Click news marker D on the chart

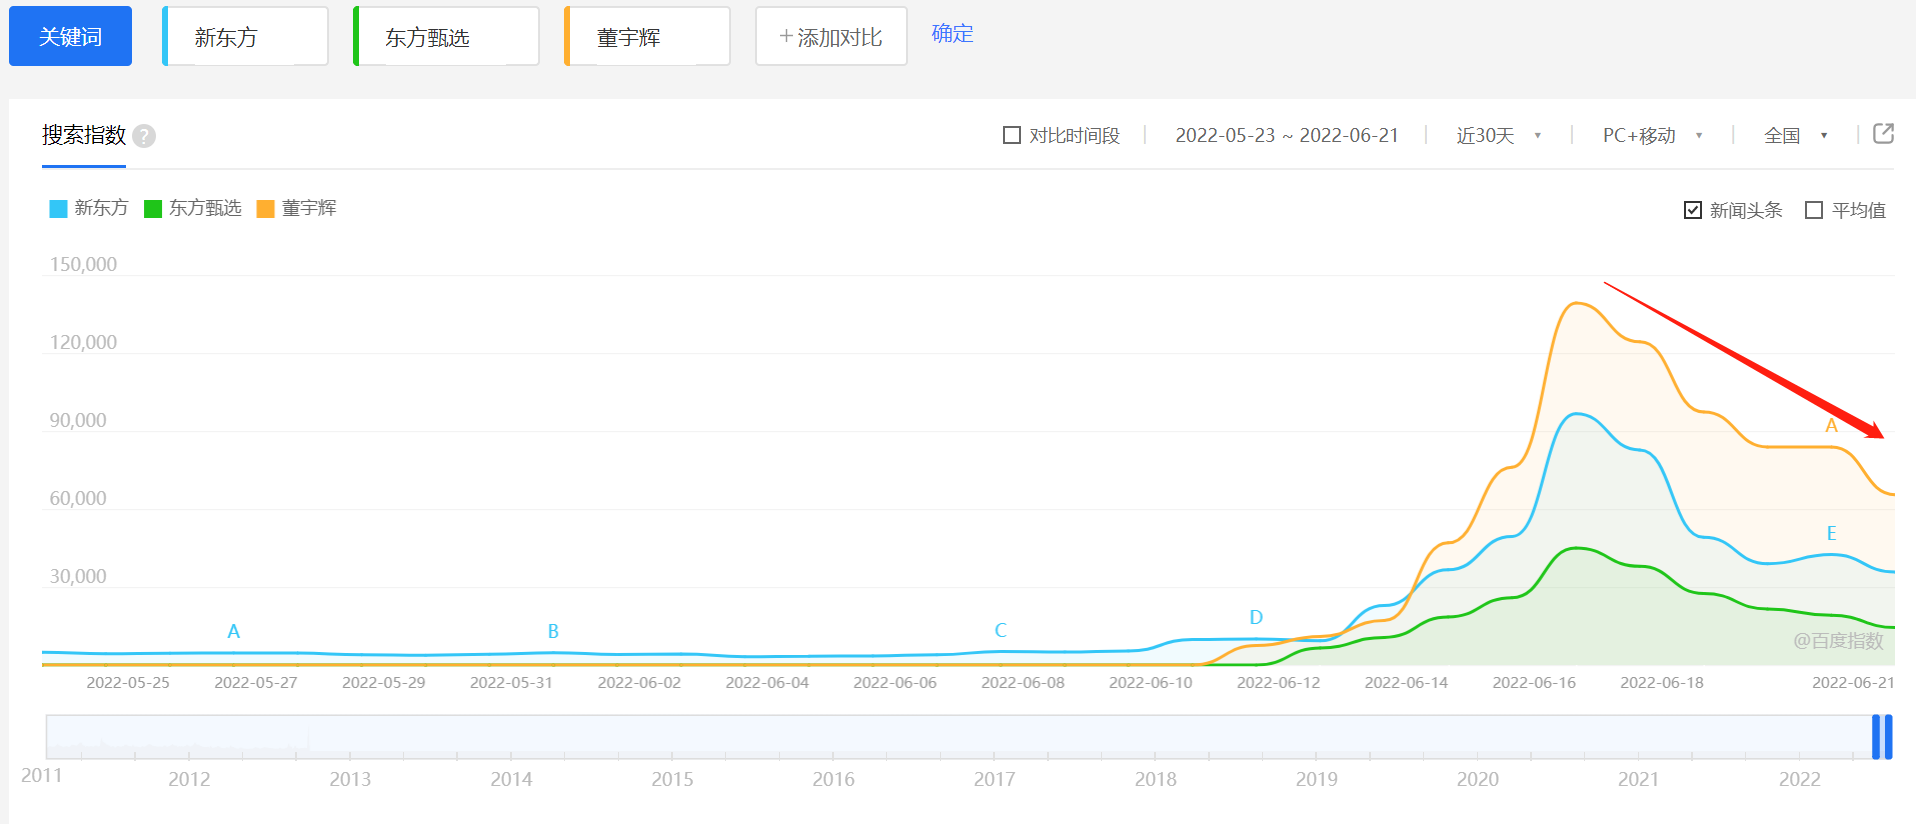click(1256, 618)
